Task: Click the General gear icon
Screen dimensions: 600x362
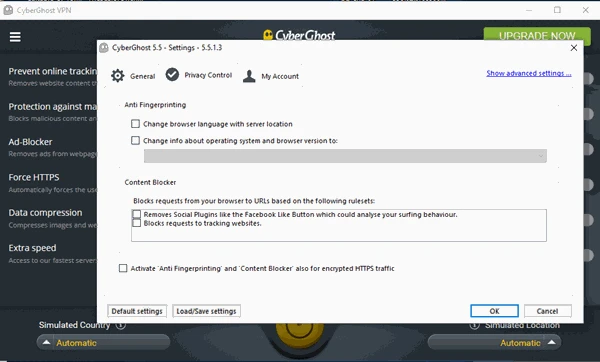Action: 118,76
